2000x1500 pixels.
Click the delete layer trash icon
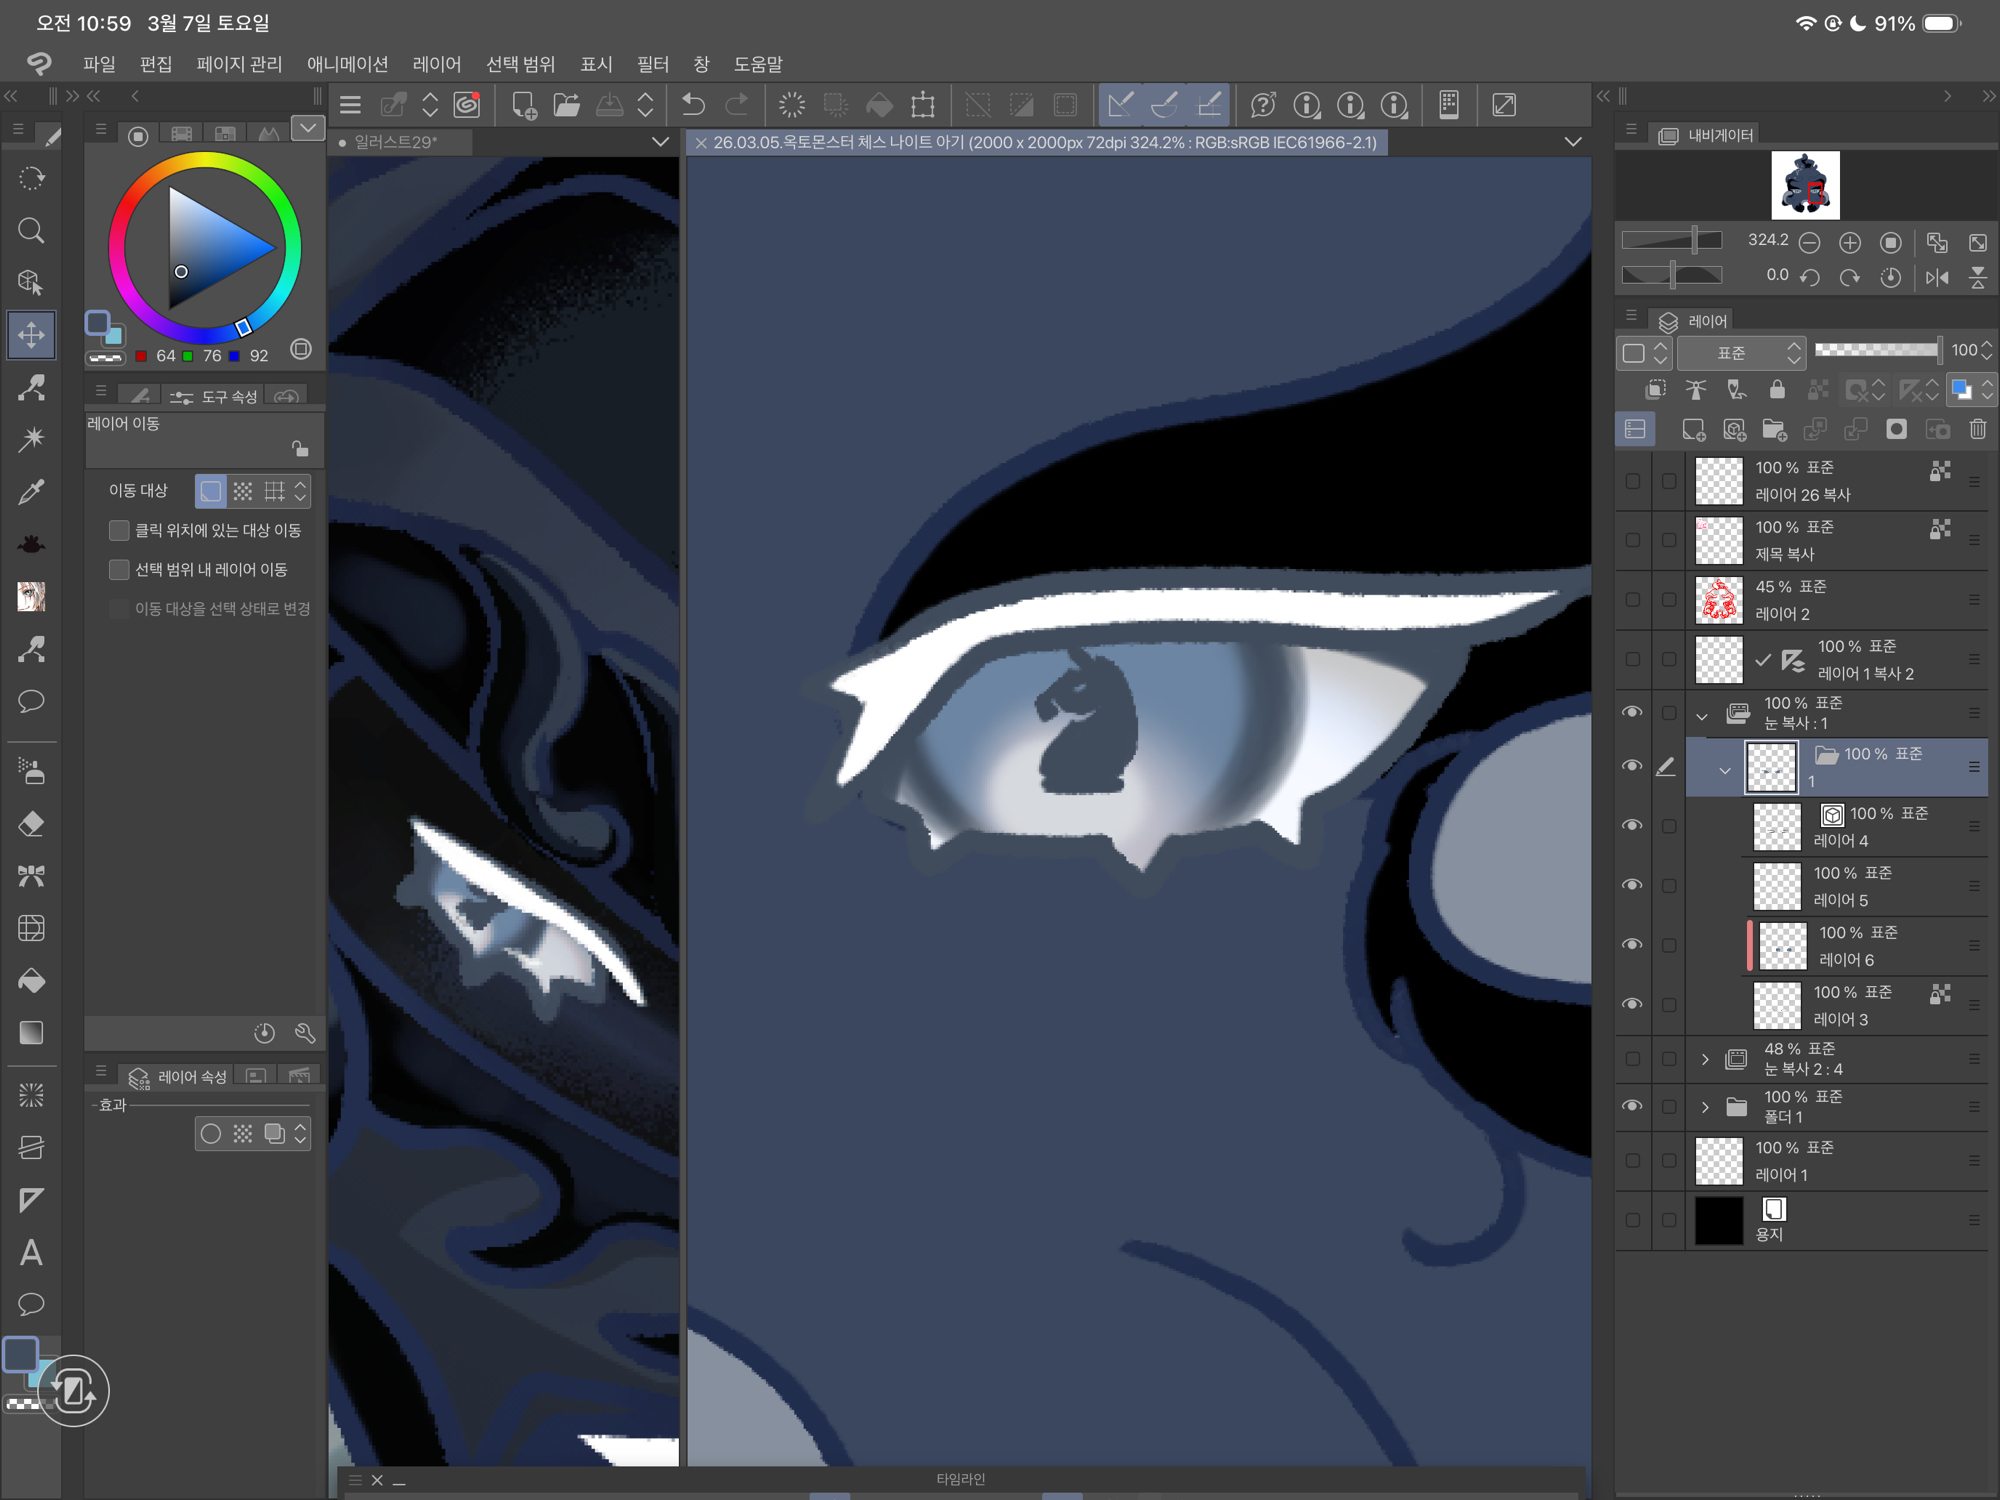pos(1977,430)
